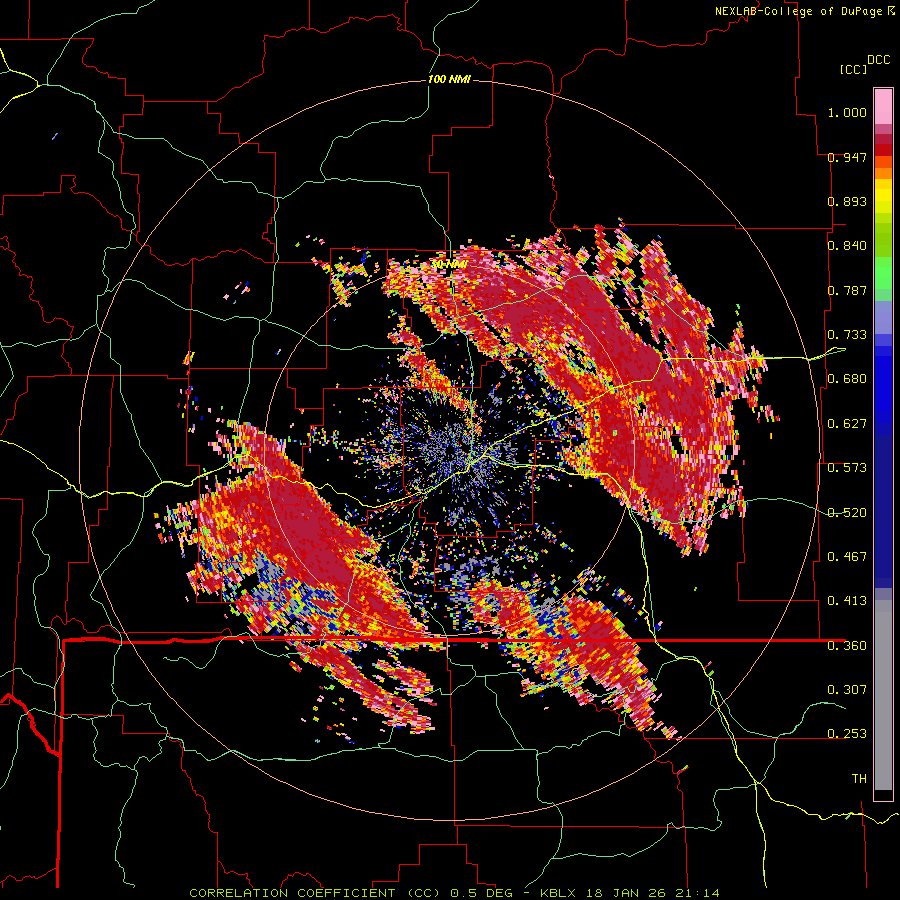This screenshot has width=900, height=900.
Task: Select the 0.307 scale value
Action: click(x=847, y=689)
